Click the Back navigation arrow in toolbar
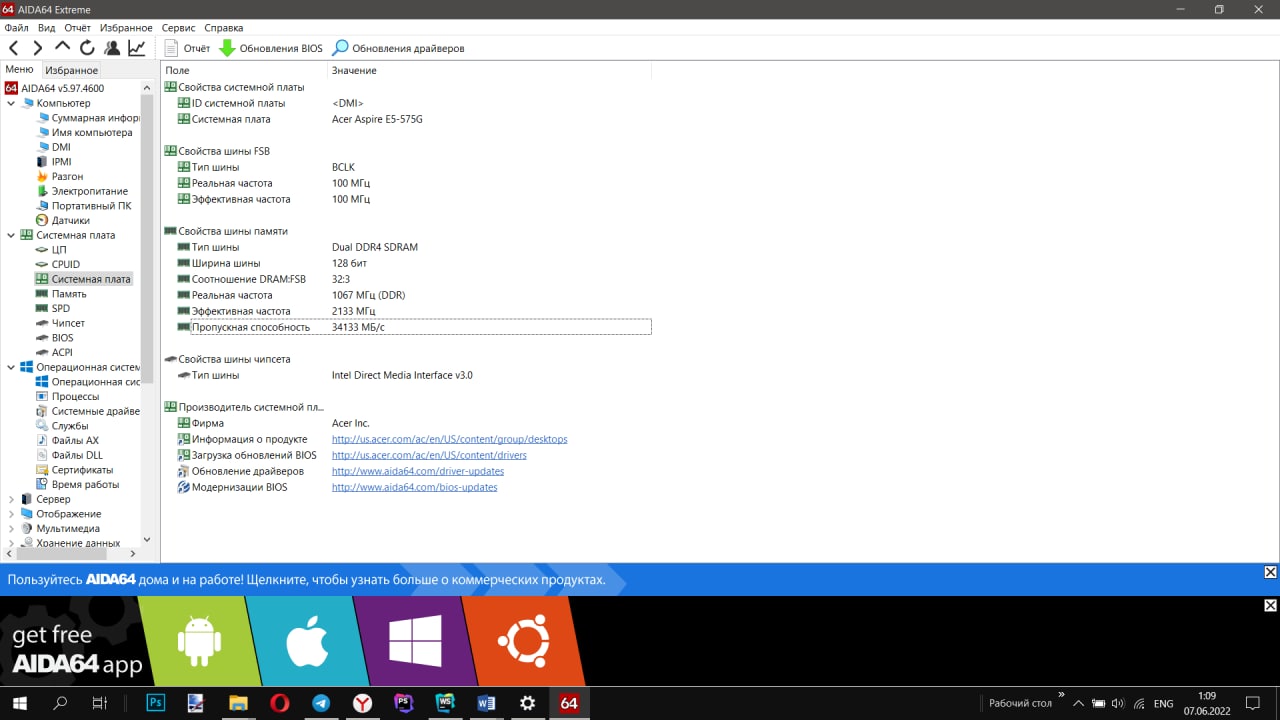The height and width of the screenshot is (720, 1280). (x=14, y=48)
